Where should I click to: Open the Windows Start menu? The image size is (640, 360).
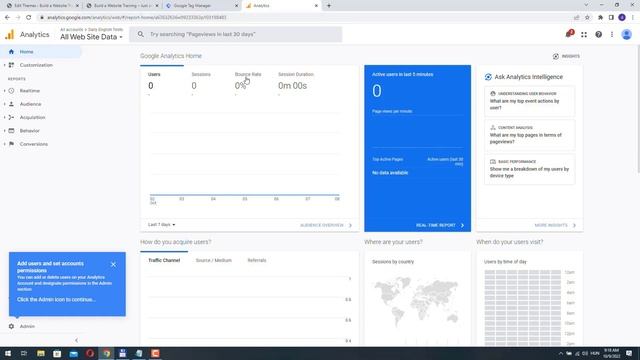8,353
